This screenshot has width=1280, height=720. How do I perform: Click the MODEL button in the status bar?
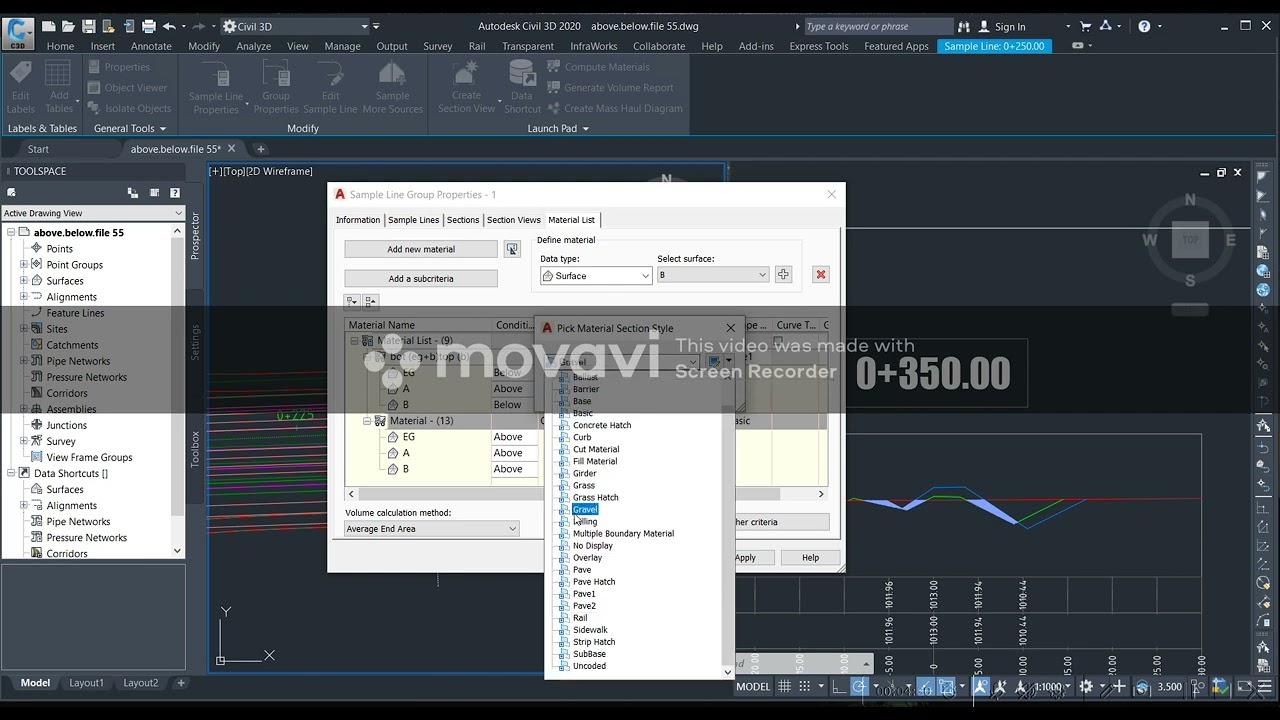pyautogui.click(x=753, y=687)
